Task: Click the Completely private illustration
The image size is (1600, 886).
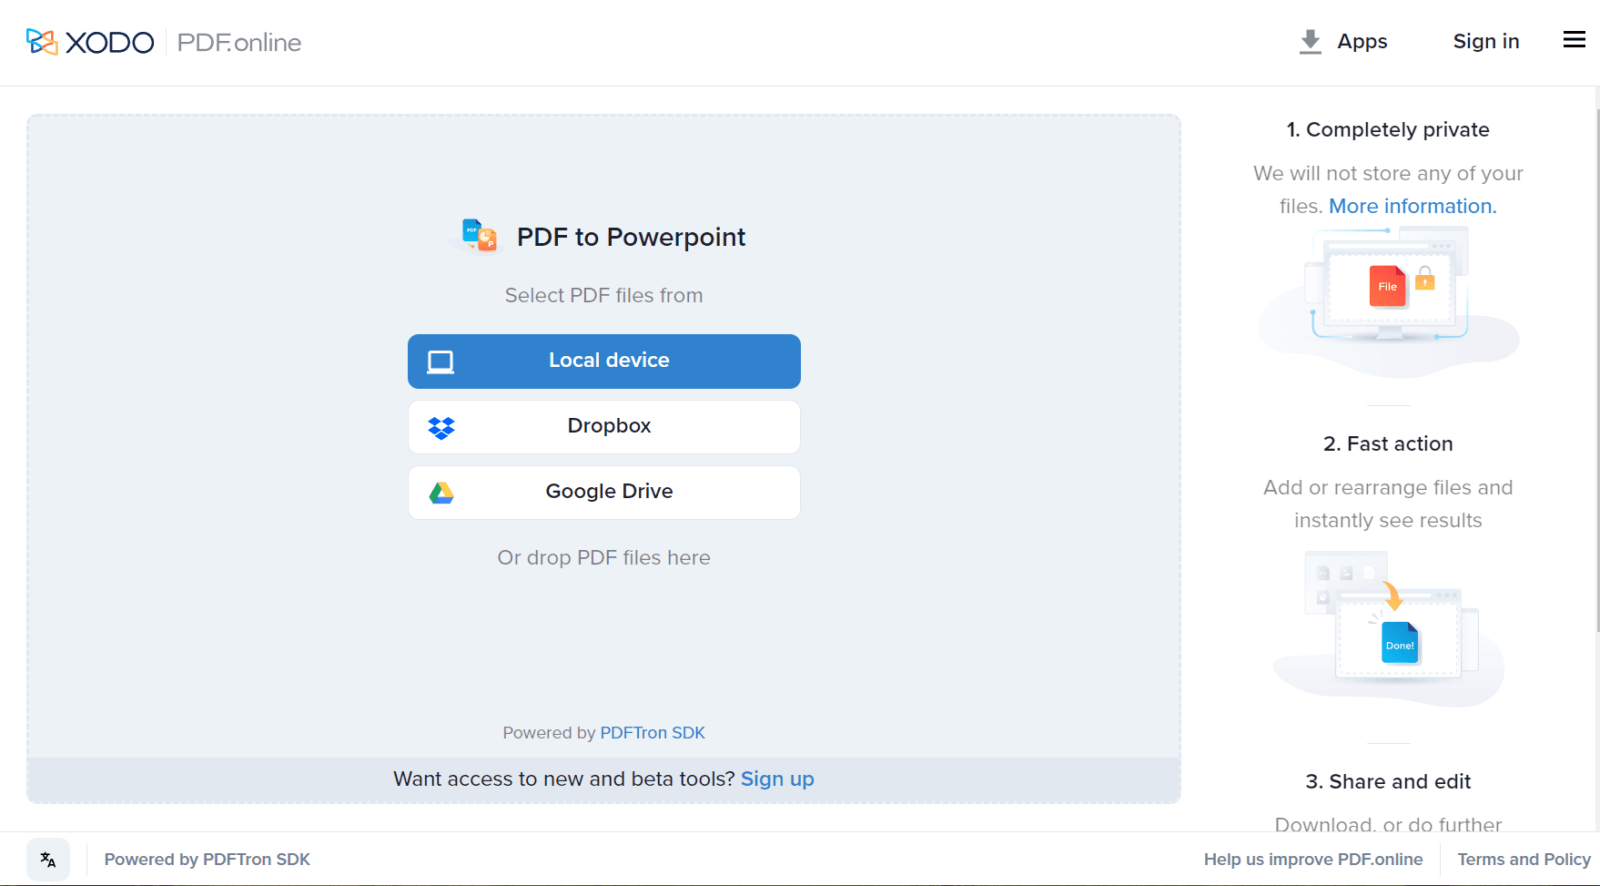Action: tap(1388, 301)
